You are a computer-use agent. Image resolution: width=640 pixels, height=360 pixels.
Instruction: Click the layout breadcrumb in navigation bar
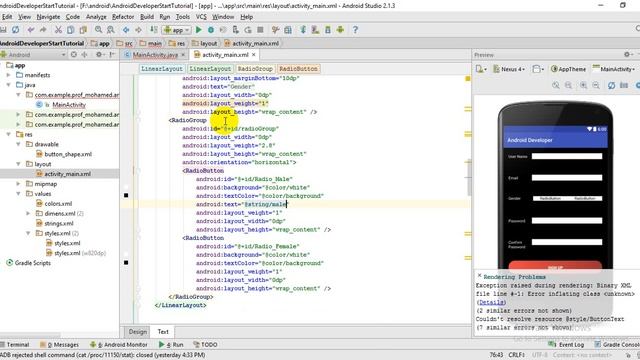[204, 43]
